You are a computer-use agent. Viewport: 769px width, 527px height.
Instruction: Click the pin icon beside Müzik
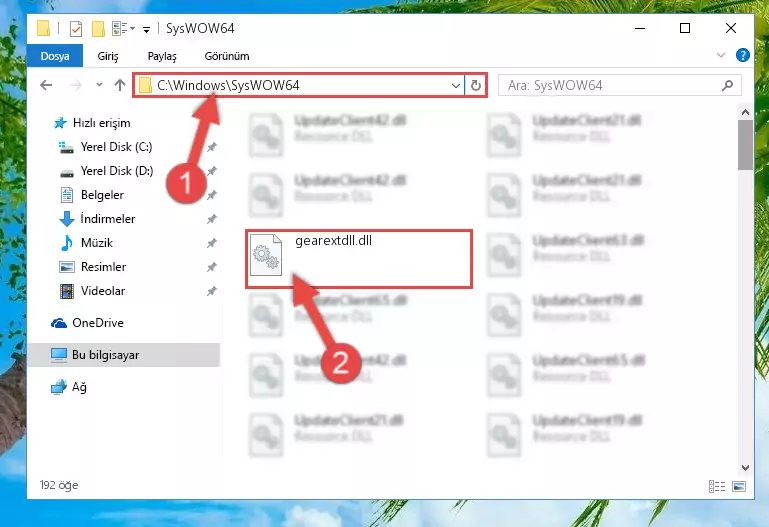pos(212,243)
